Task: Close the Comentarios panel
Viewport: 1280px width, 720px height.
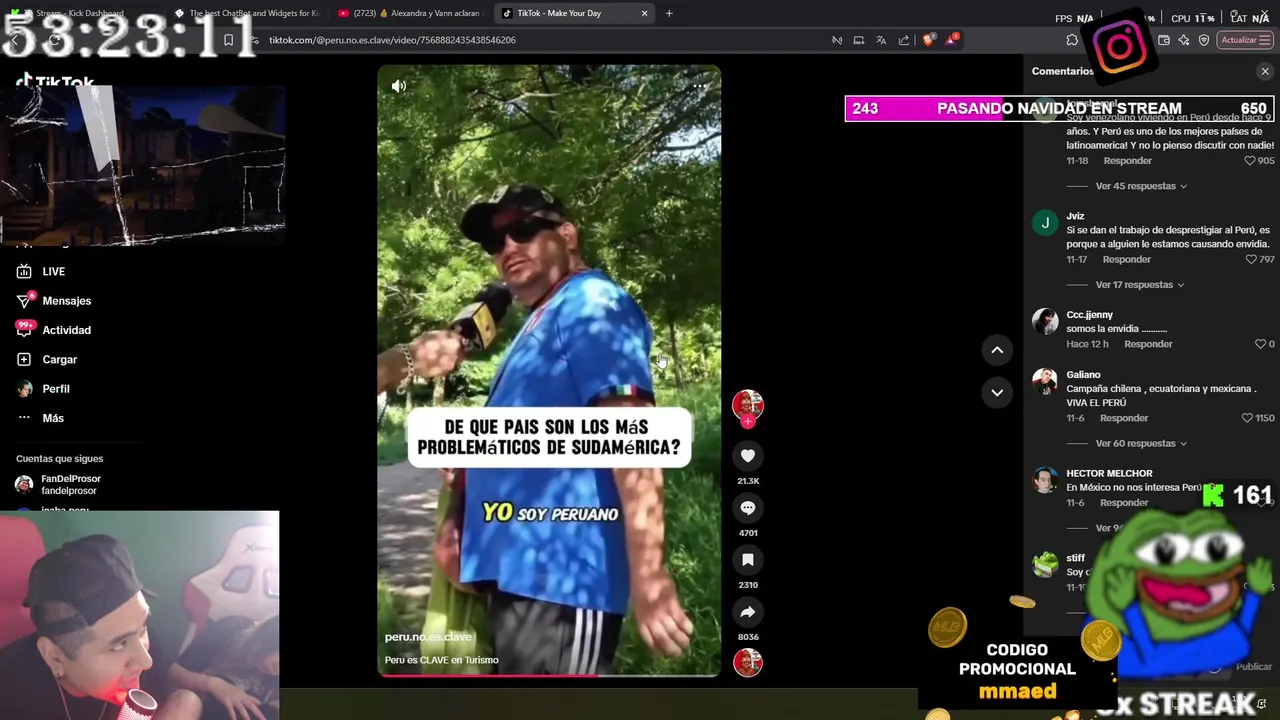Action: coord(1265,72)
